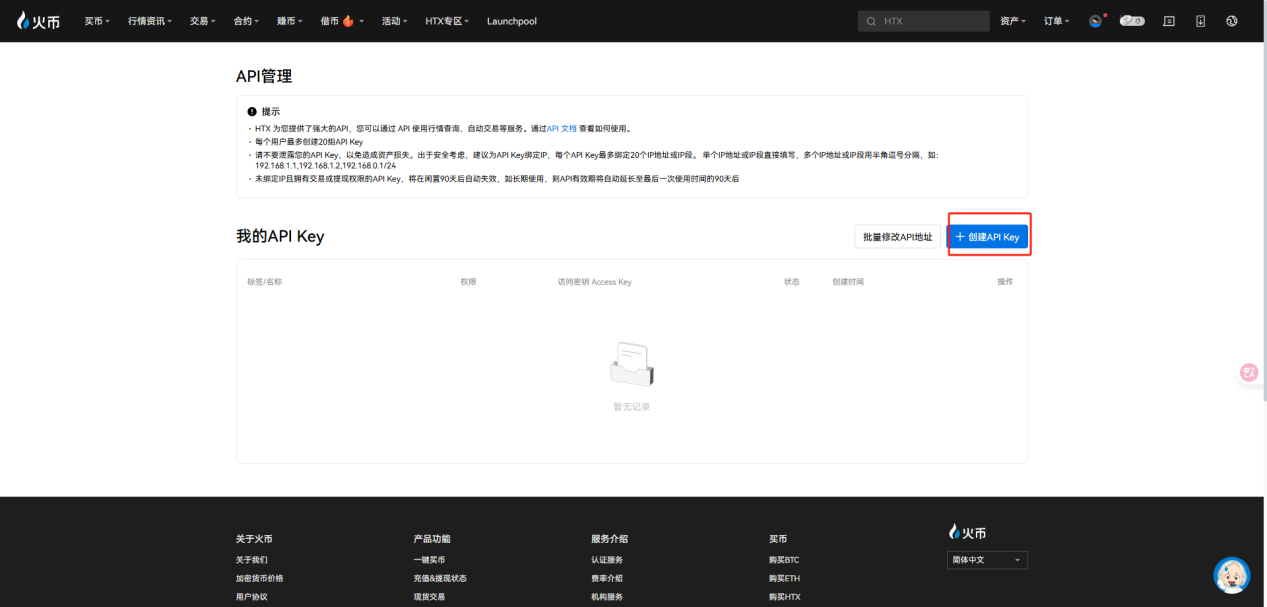Image resolution: width=1267 pixels, height=607 pixels.
Task: Click the 现货交易 footer link
Action: [x=429, y=597]
